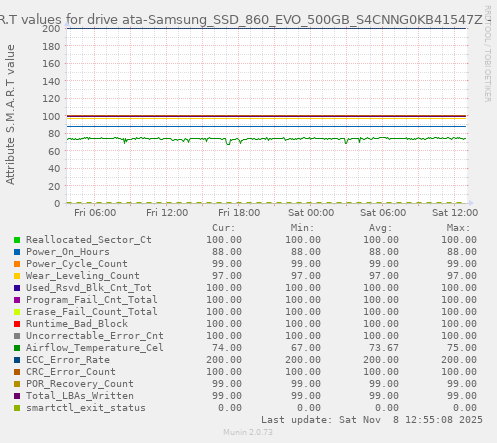
Task: Click the Wear_Leveling_Count yellow legend swatch
Action: (x=17, y=276)
